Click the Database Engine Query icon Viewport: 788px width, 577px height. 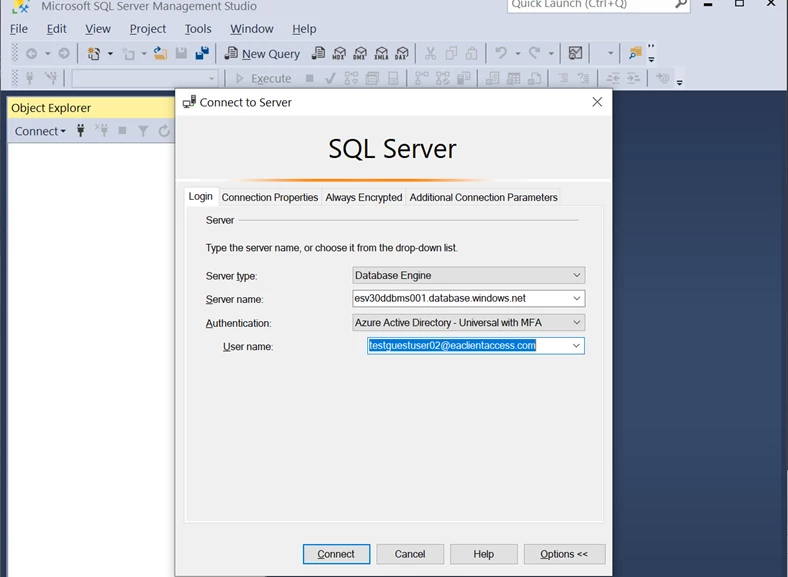click(318, 53)
